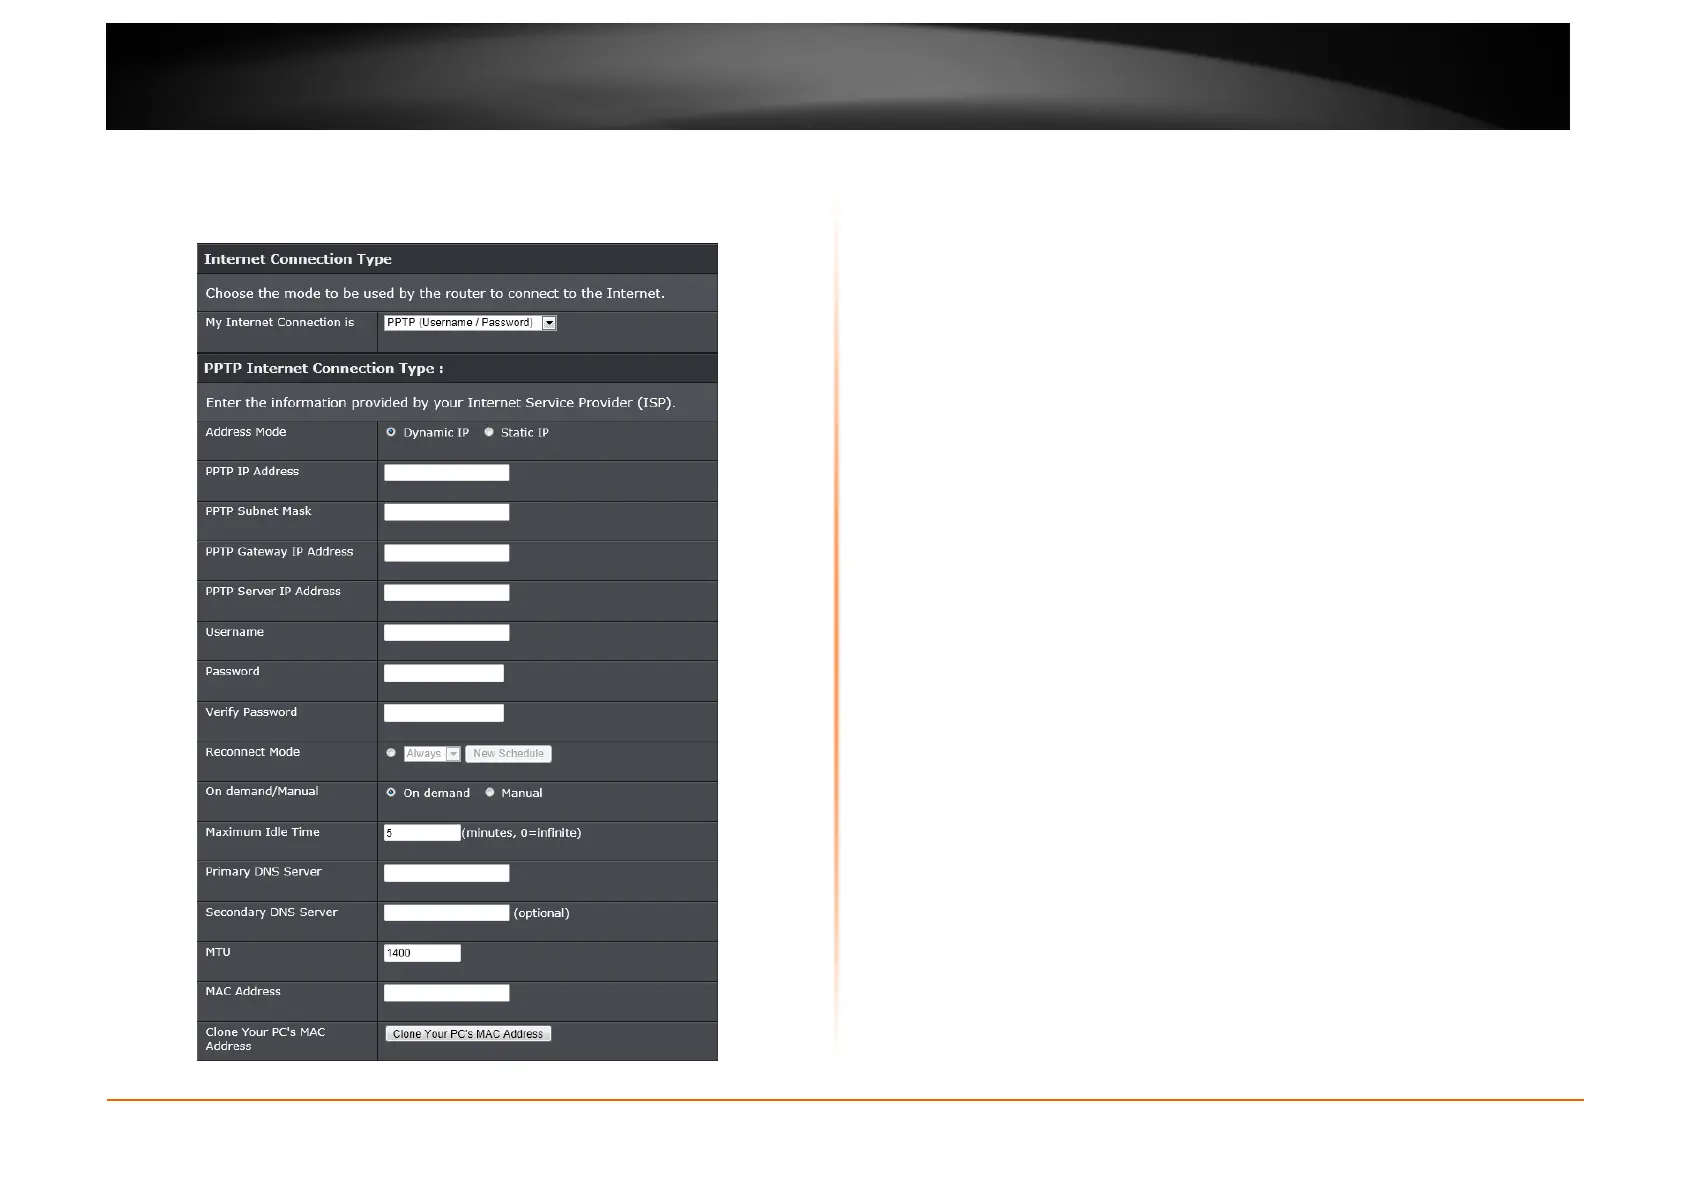1684x1190 pixels.
Task: Click the 'Reconnect Mode' row label
Action: tap(252, 752)
